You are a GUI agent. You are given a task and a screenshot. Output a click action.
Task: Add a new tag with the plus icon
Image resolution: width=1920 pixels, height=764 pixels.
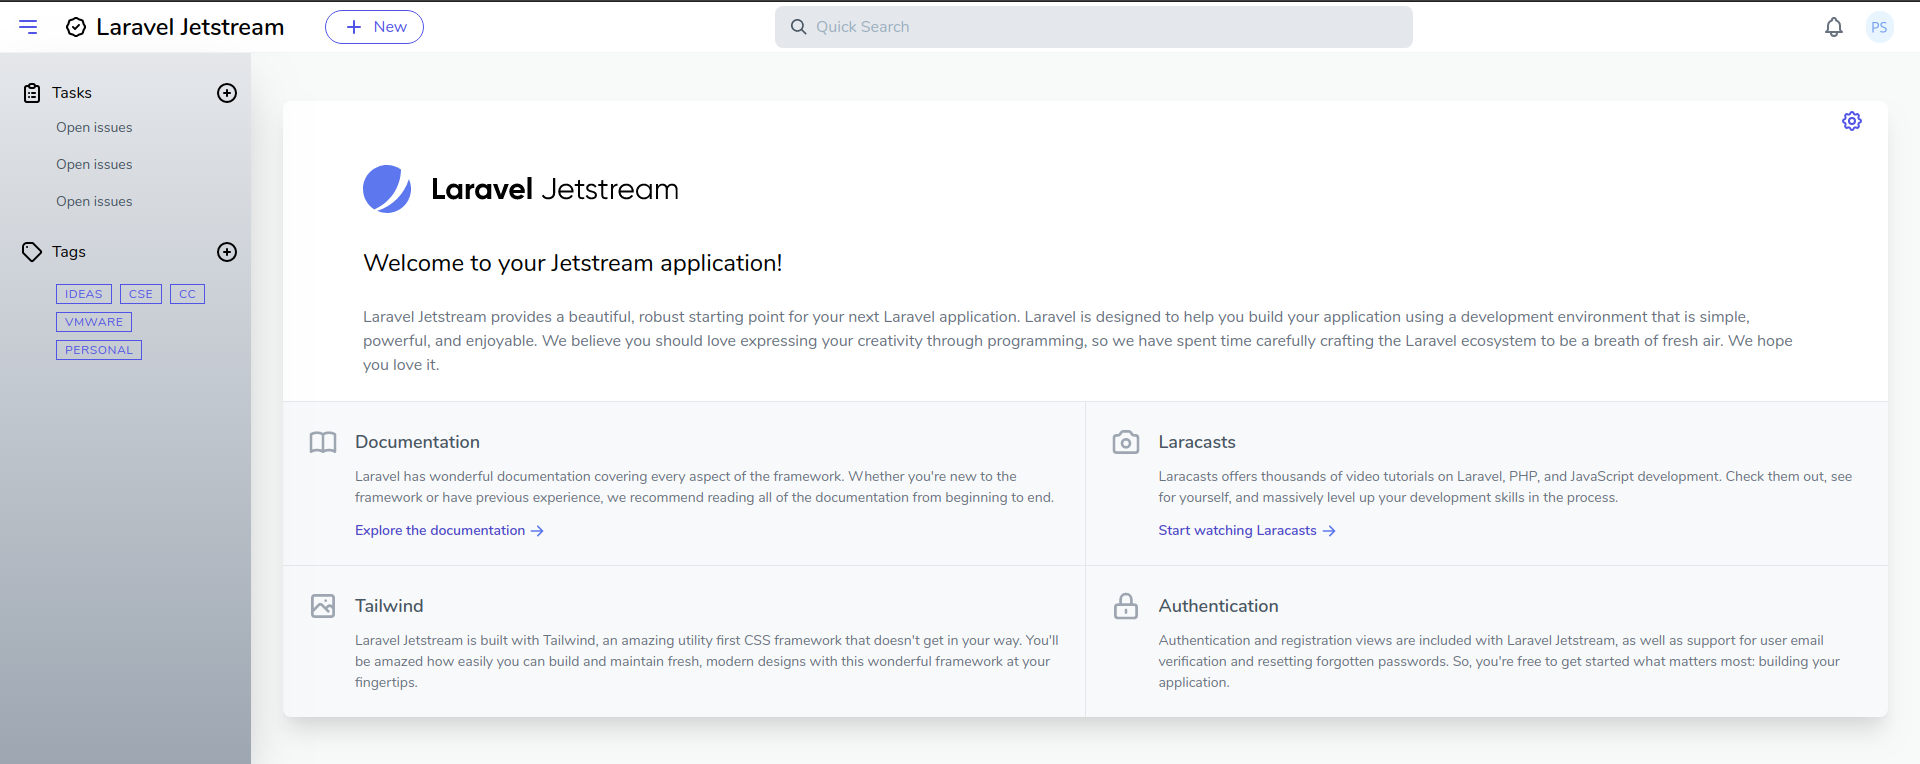pyautogui.click(x=227, y=252)
